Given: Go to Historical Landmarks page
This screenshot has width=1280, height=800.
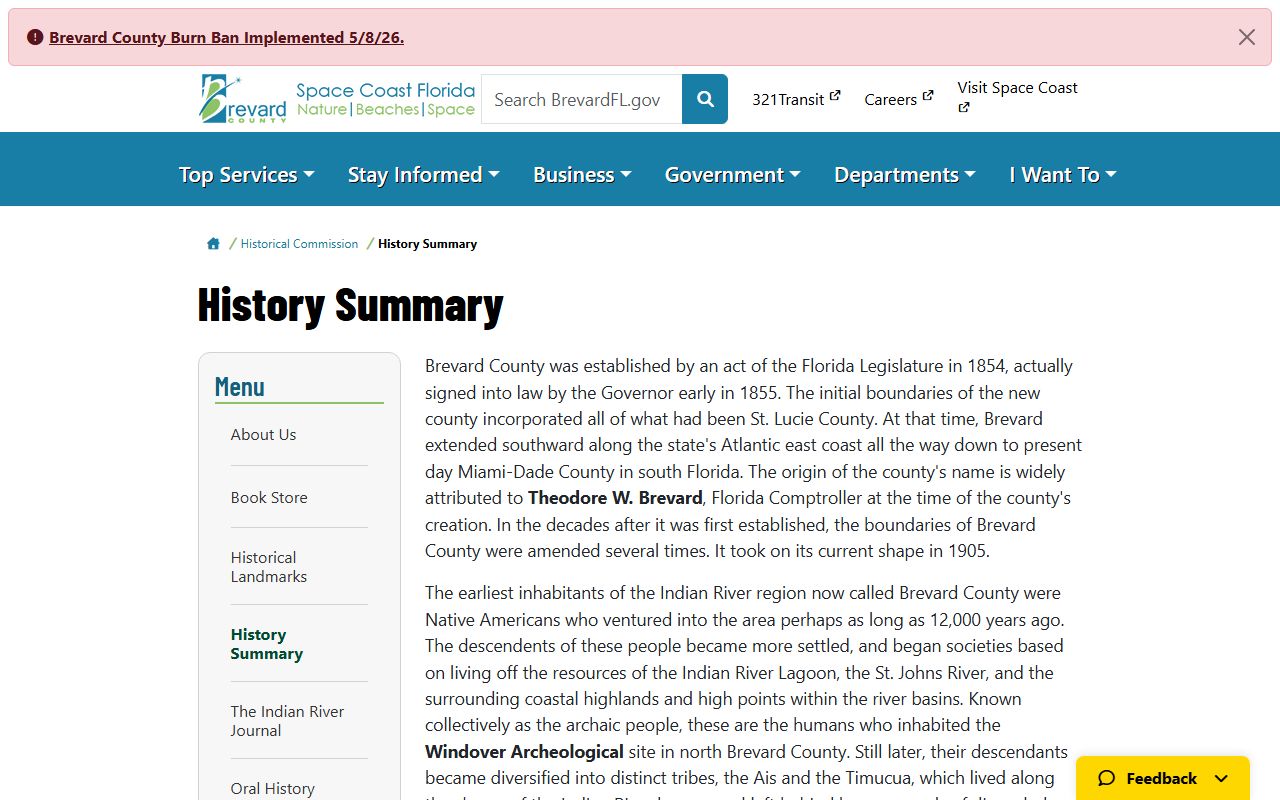Looking at the screenshot, I should (269, 567).
